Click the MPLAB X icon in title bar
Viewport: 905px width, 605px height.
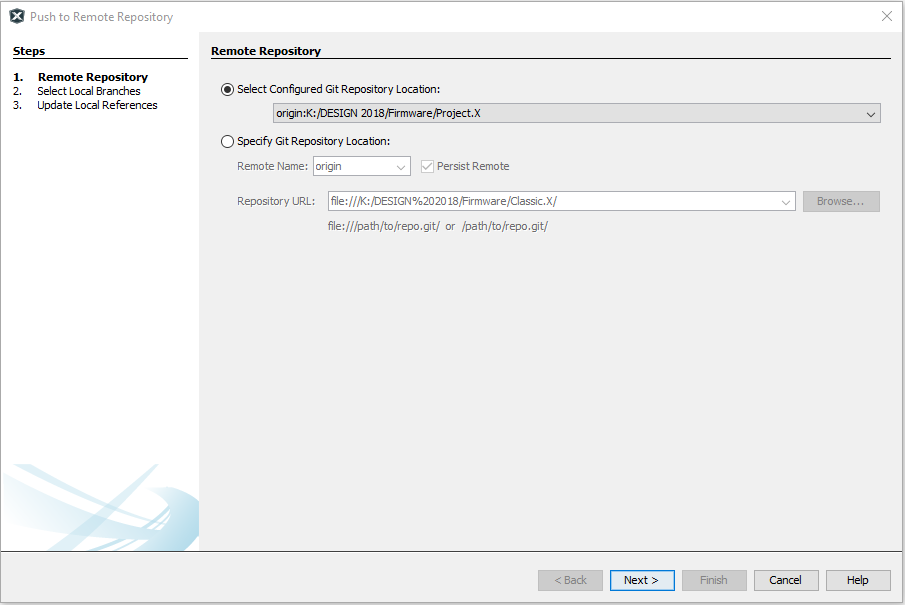(17, 17)
